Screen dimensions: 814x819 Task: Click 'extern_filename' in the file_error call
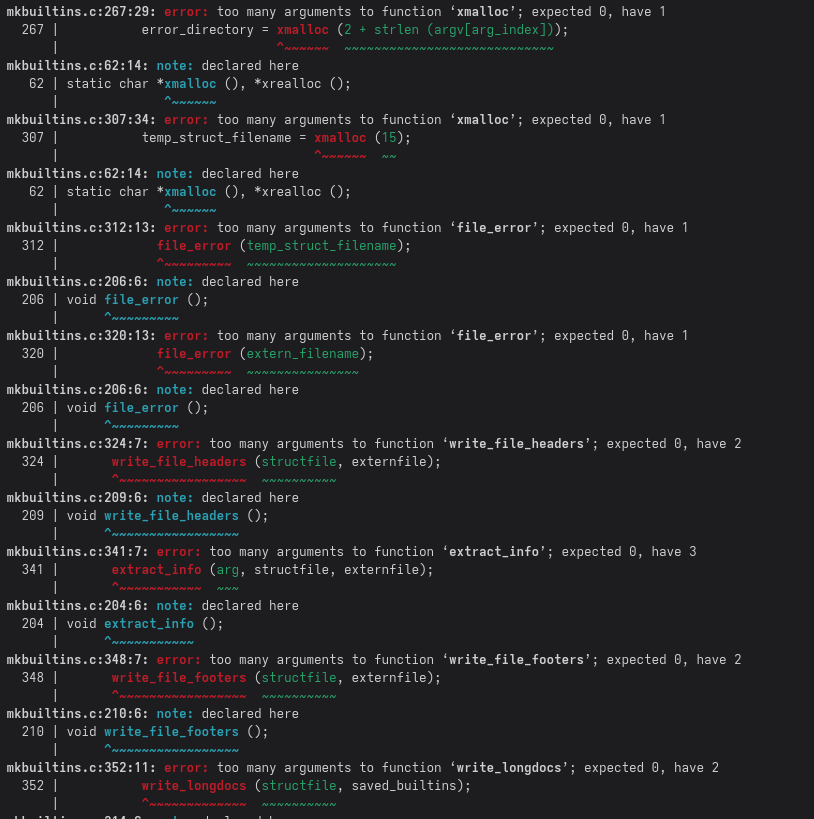coord(303,354)
